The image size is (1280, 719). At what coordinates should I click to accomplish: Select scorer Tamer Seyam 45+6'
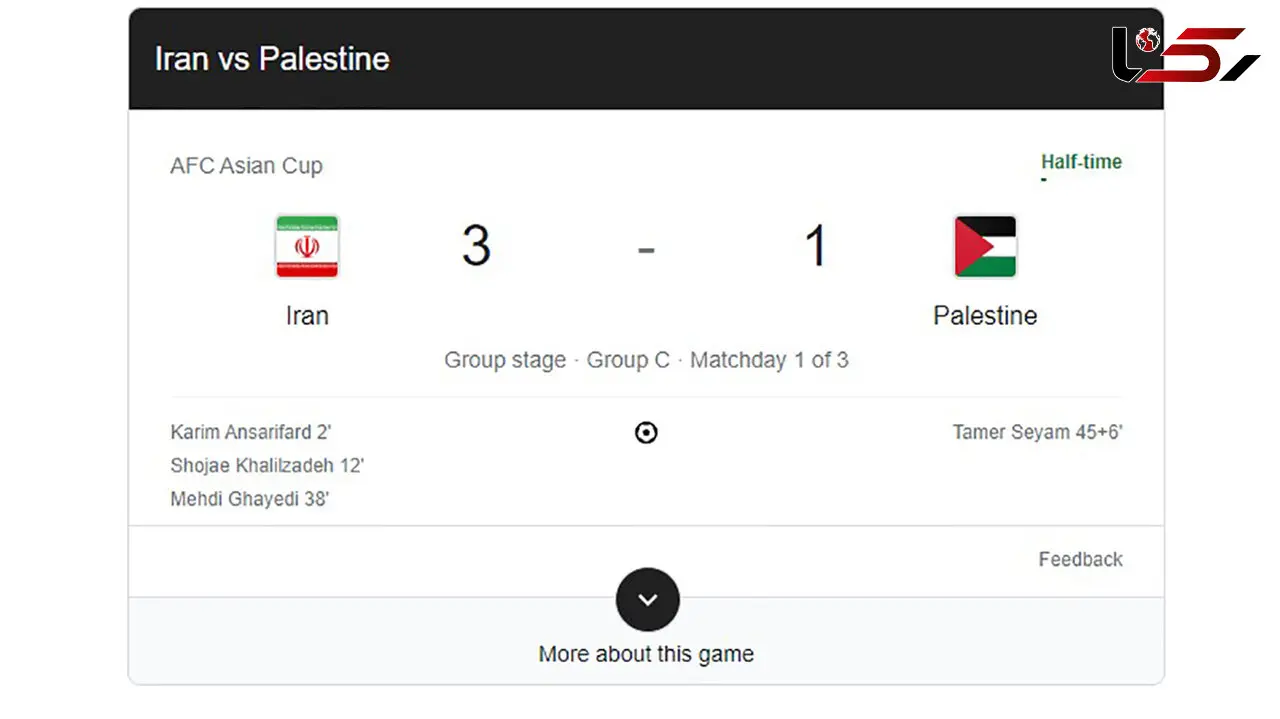tap(1037, 432)
